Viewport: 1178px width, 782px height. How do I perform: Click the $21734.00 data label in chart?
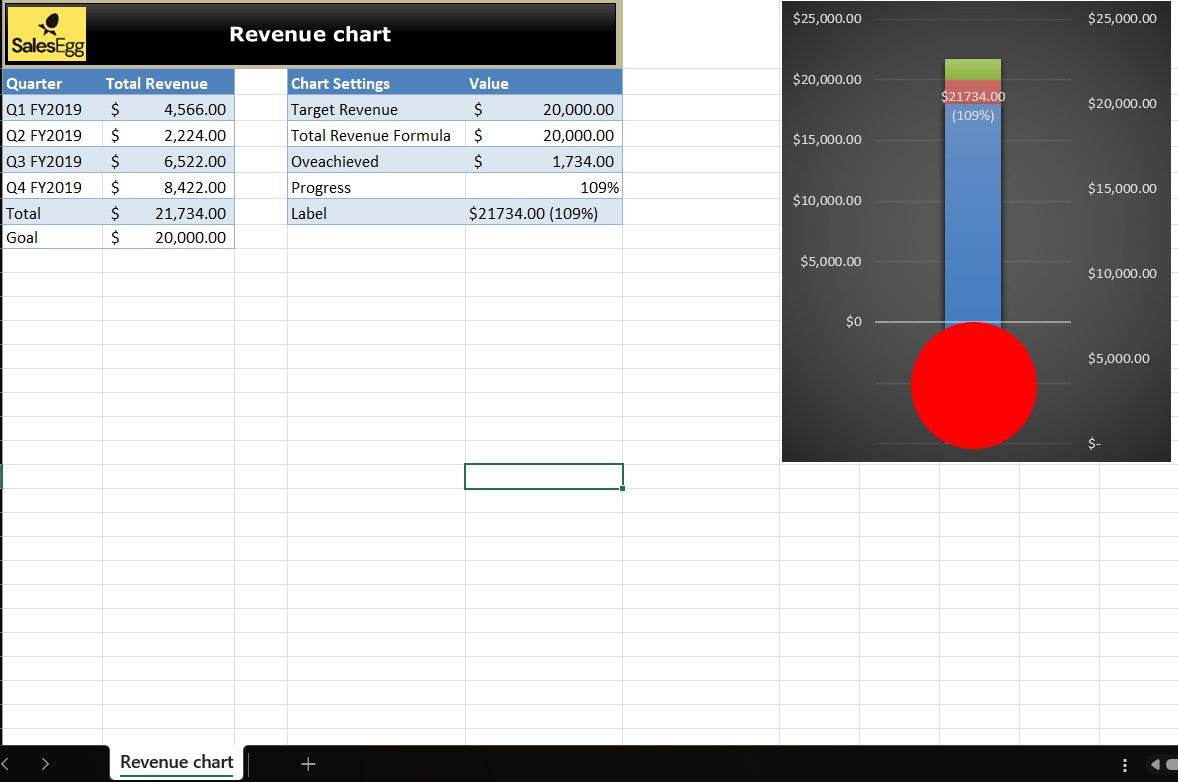coord(972,97)
